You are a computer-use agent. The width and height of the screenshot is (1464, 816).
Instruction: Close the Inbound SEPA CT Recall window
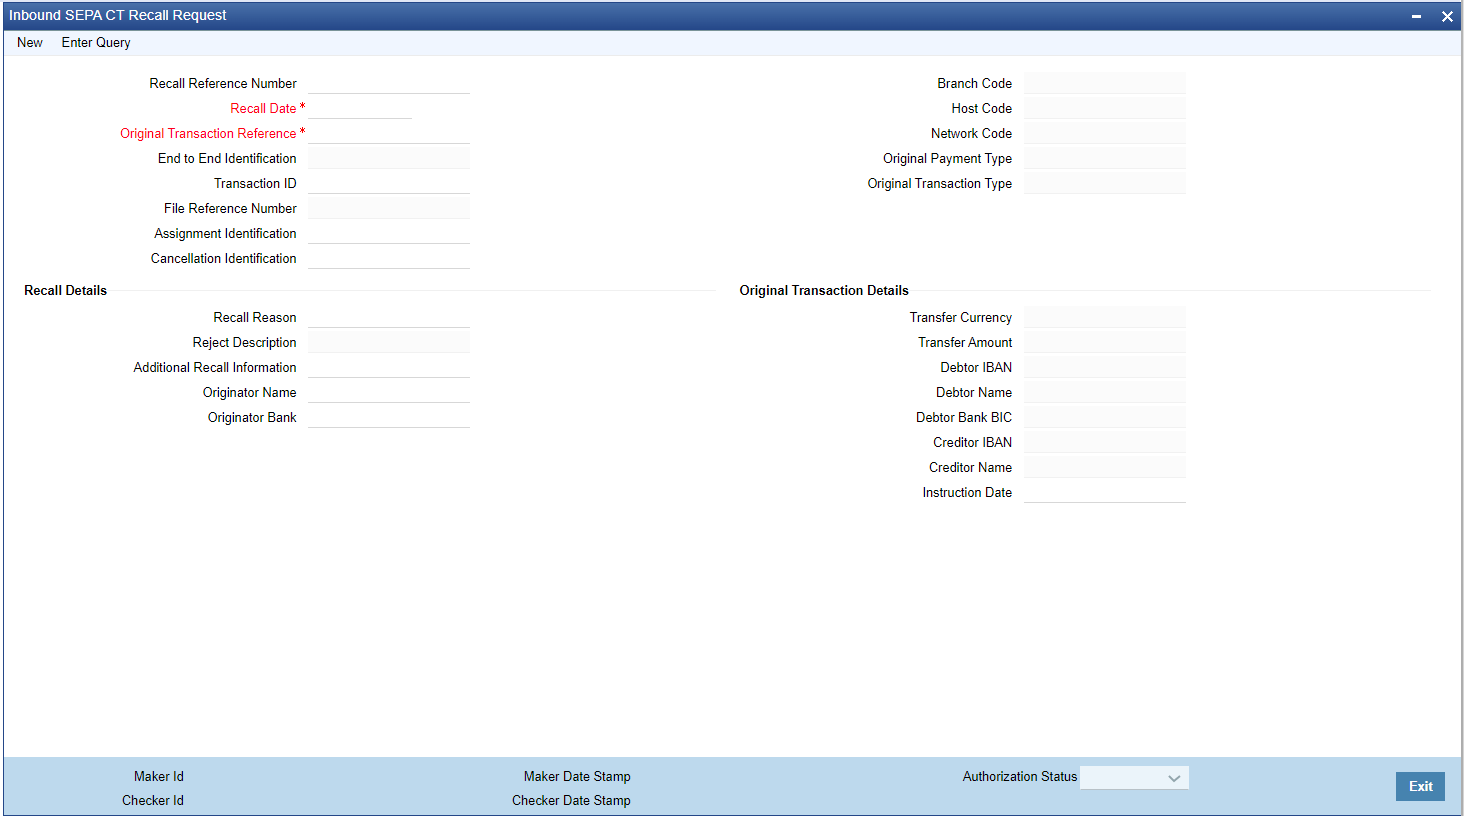point(1447,16)
